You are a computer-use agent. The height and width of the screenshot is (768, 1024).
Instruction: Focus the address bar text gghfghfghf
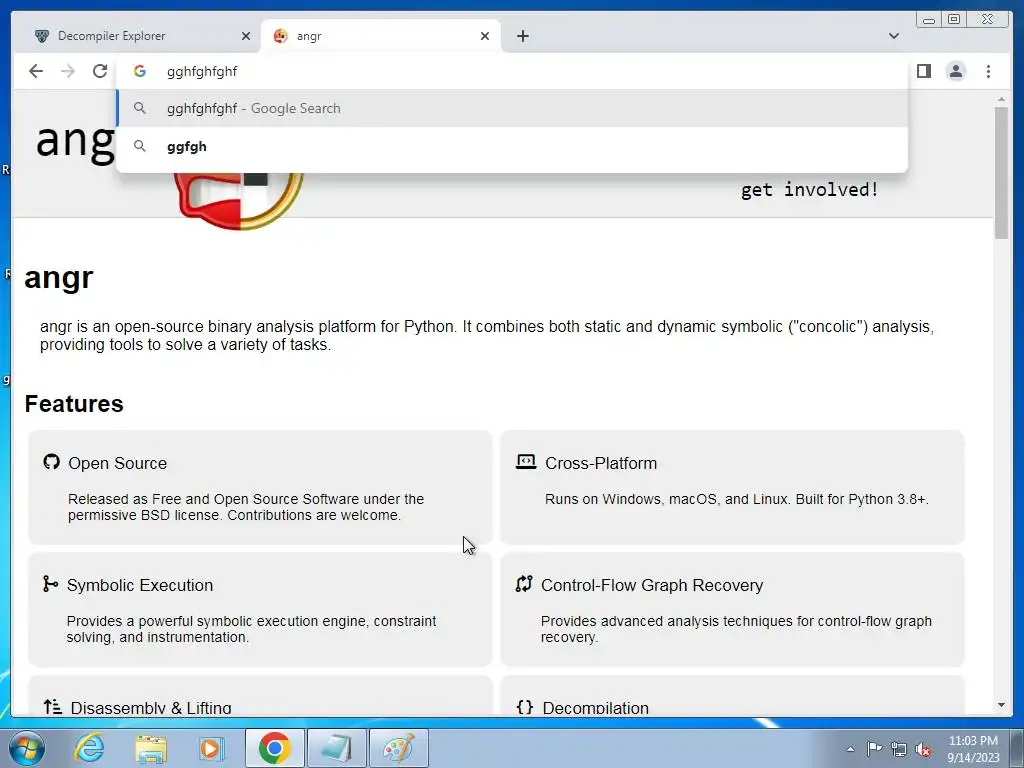(202, 72)
